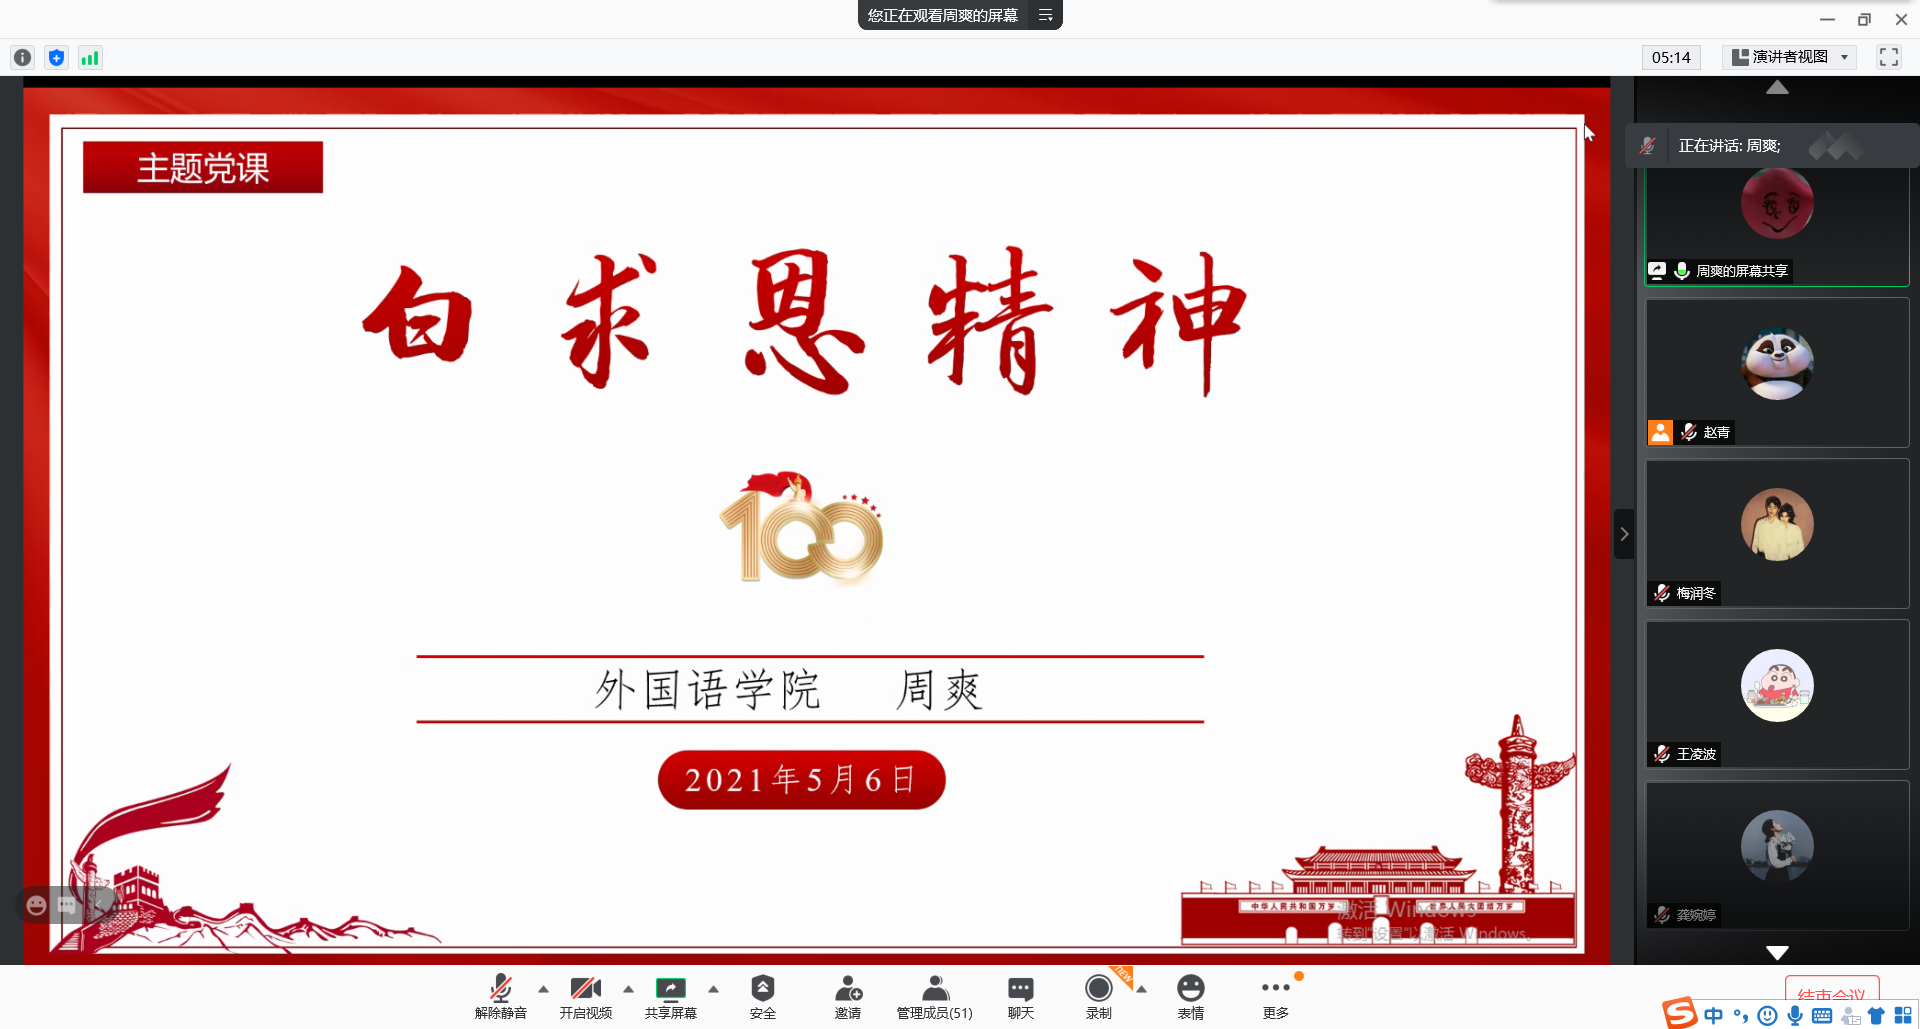The image size is (1920, 1029).
Task: Expand audio options arrow beside 解除静音
Action: click(x=543, y=989)
